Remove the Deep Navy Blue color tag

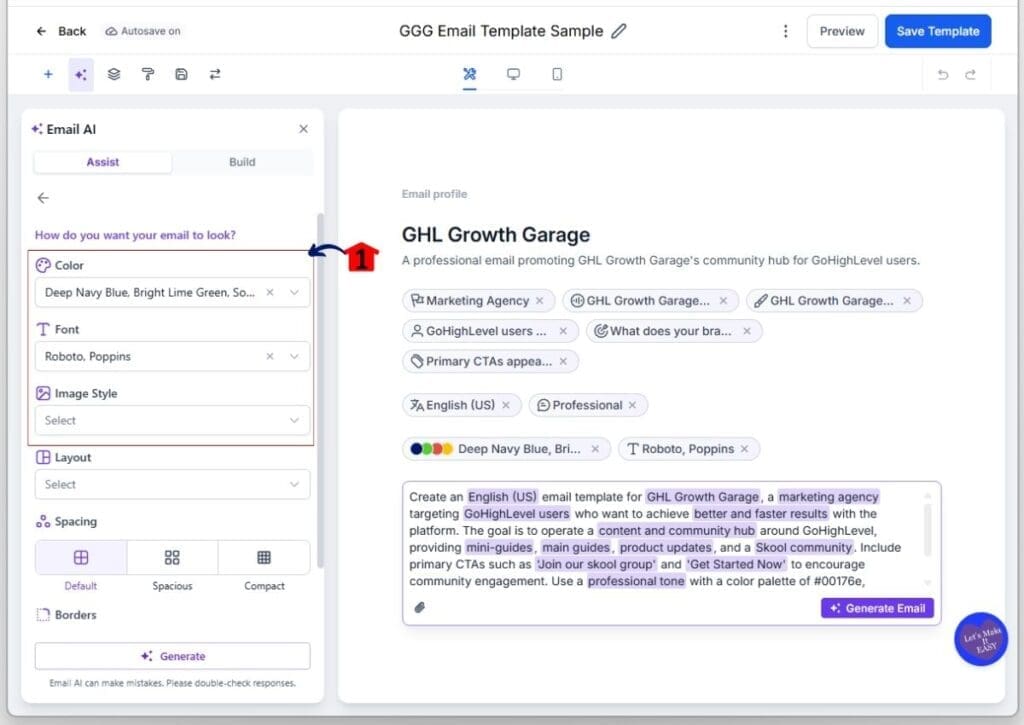pyautogui.click(x=596, y=449)
